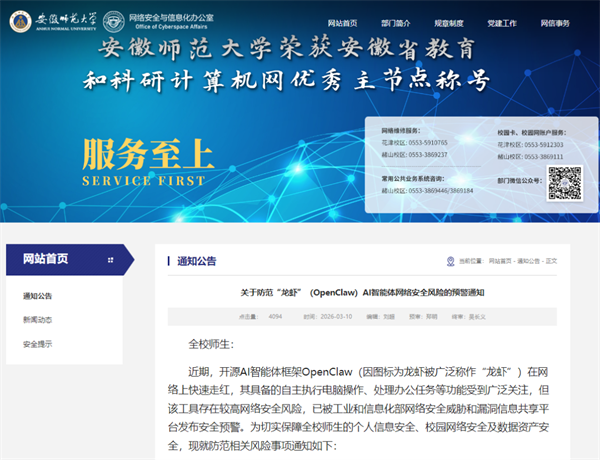Select 通知公告 in left sidebar
This screenshot has height=460, width=600.
coord(38,296)
